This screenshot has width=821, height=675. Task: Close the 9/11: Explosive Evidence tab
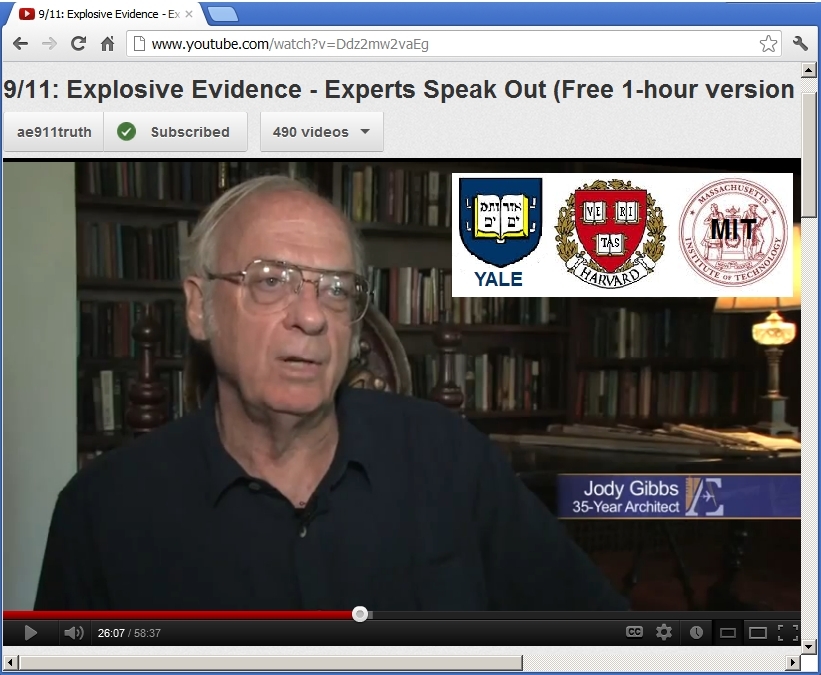[189, 14]
